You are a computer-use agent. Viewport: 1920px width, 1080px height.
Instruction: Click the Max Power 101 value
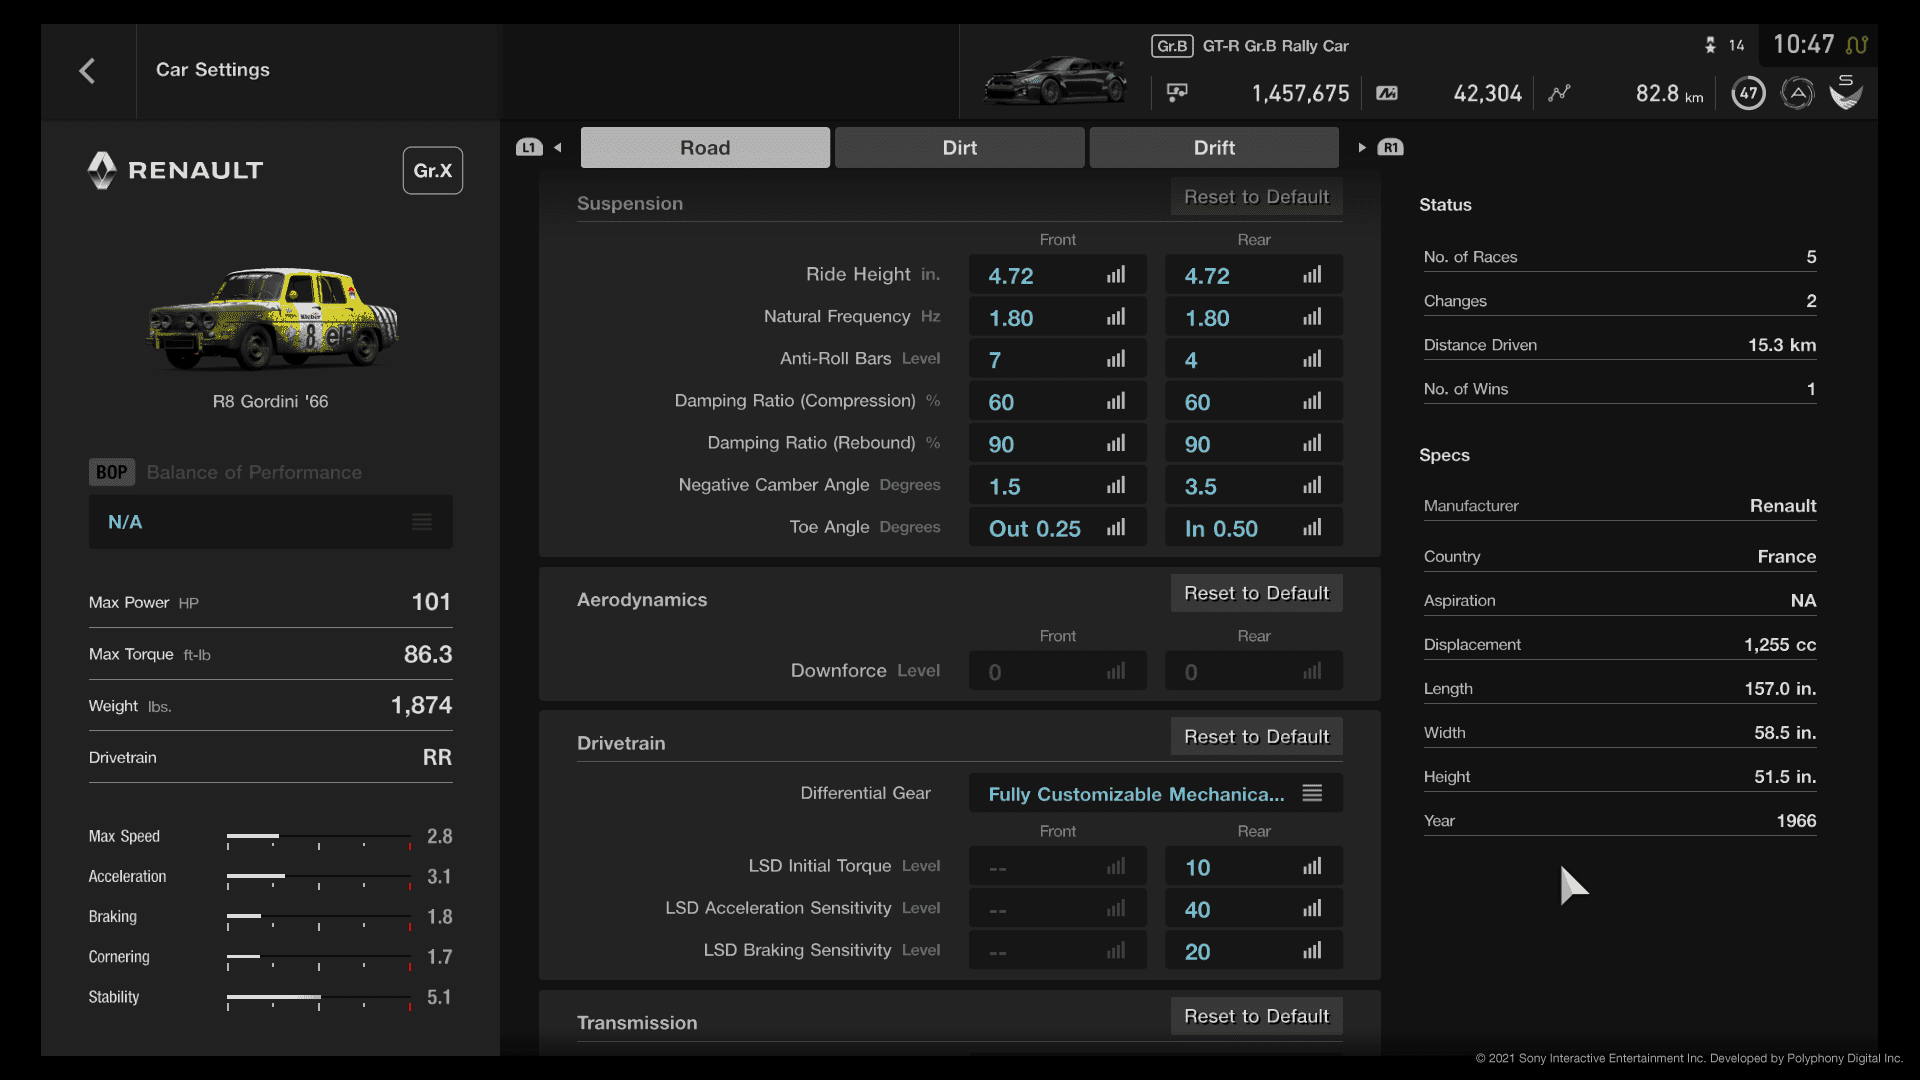(x=431, y=602)
